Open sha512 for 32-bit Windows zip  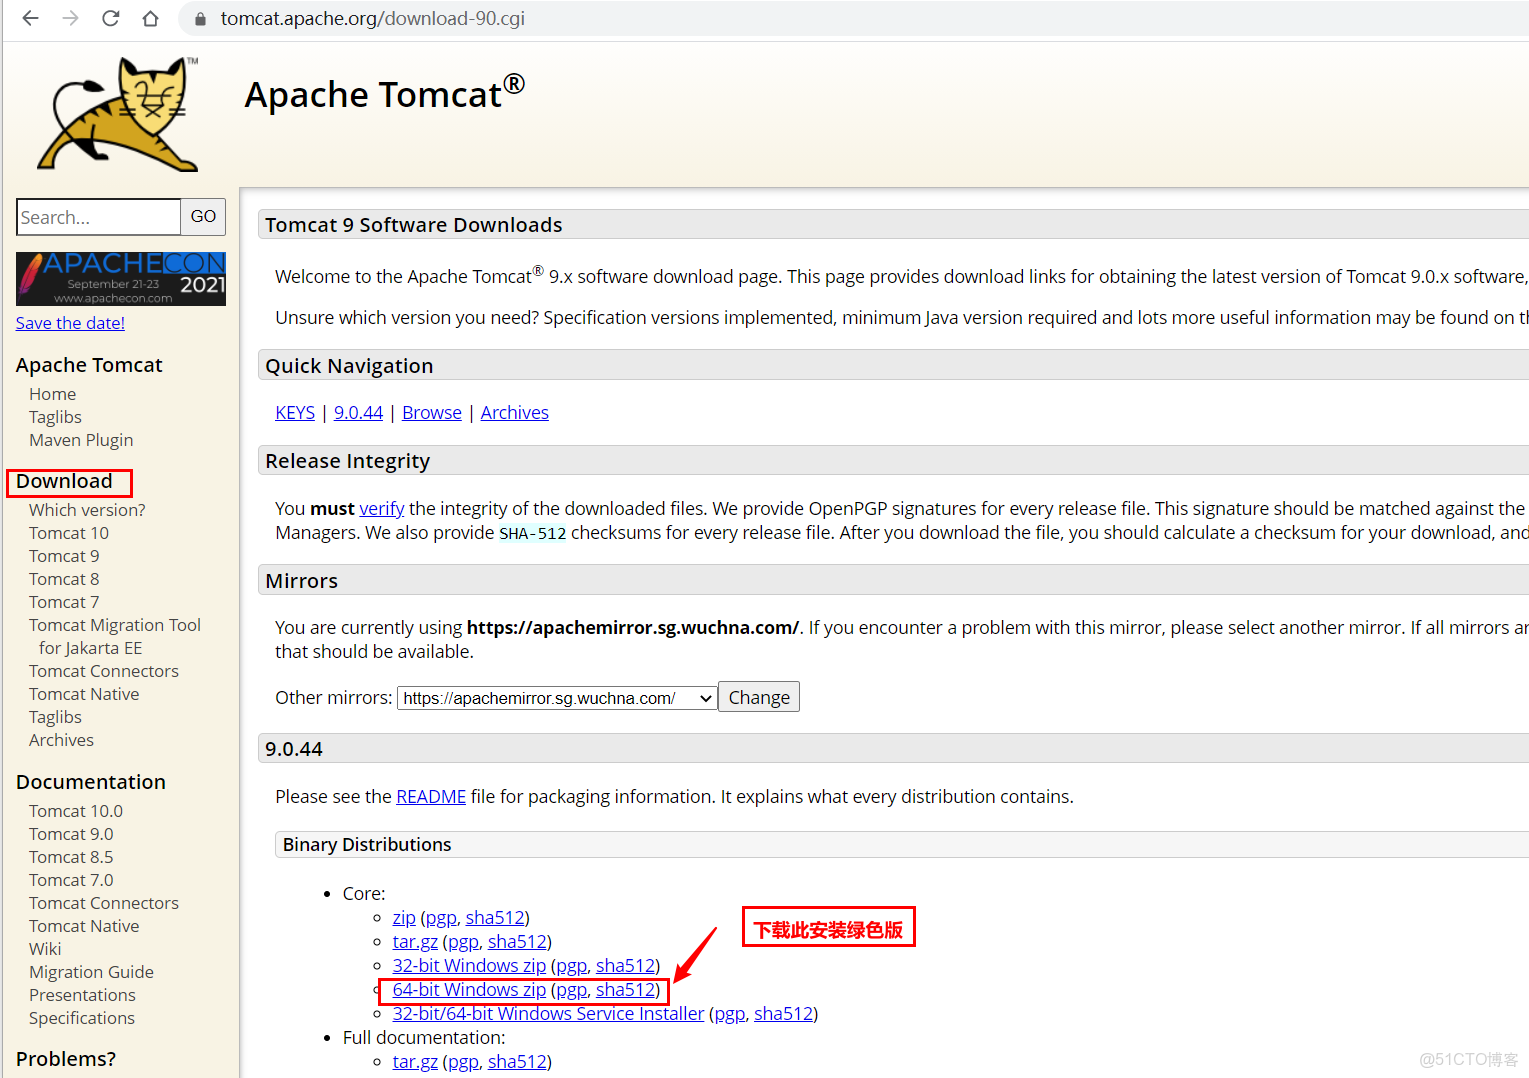(625, 965)
